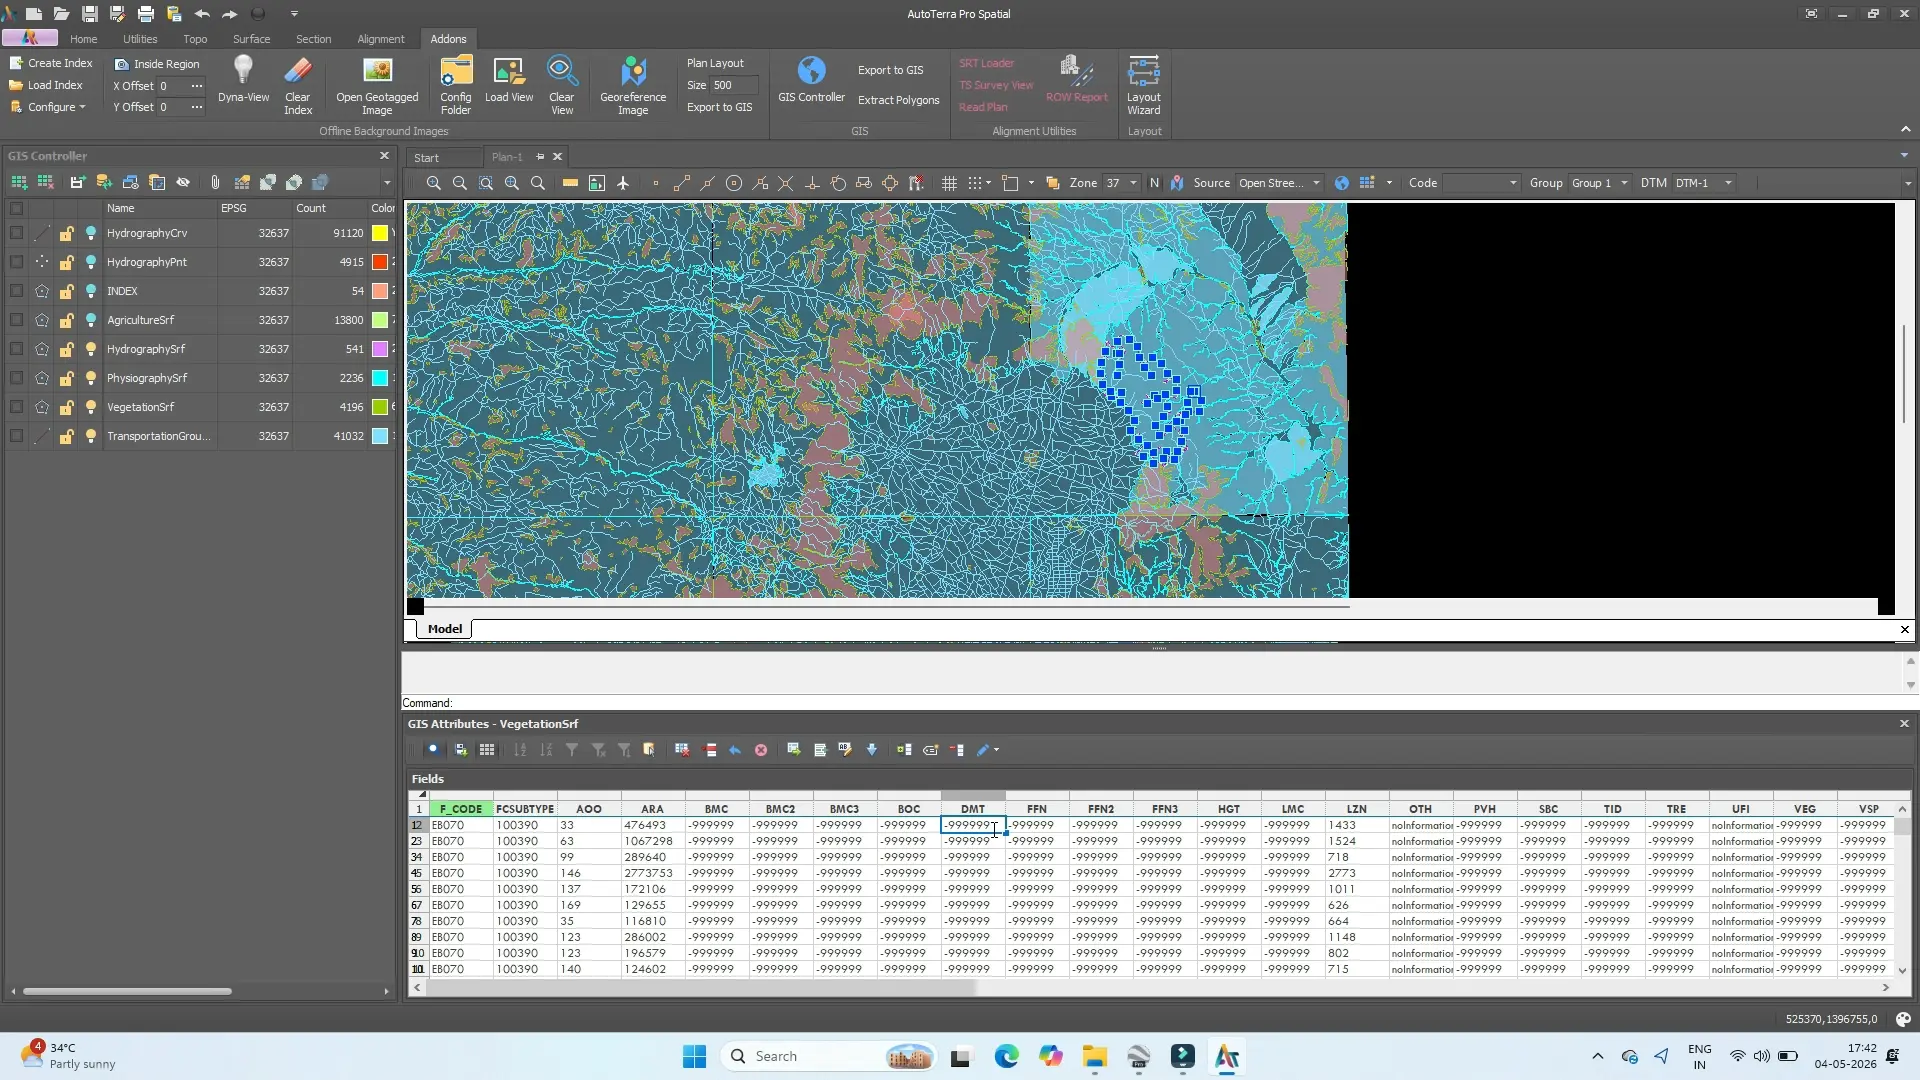Click the download arrow icon in GIS Attributes toolbar
This screenshot has height=1080, width=1920.
872,749
